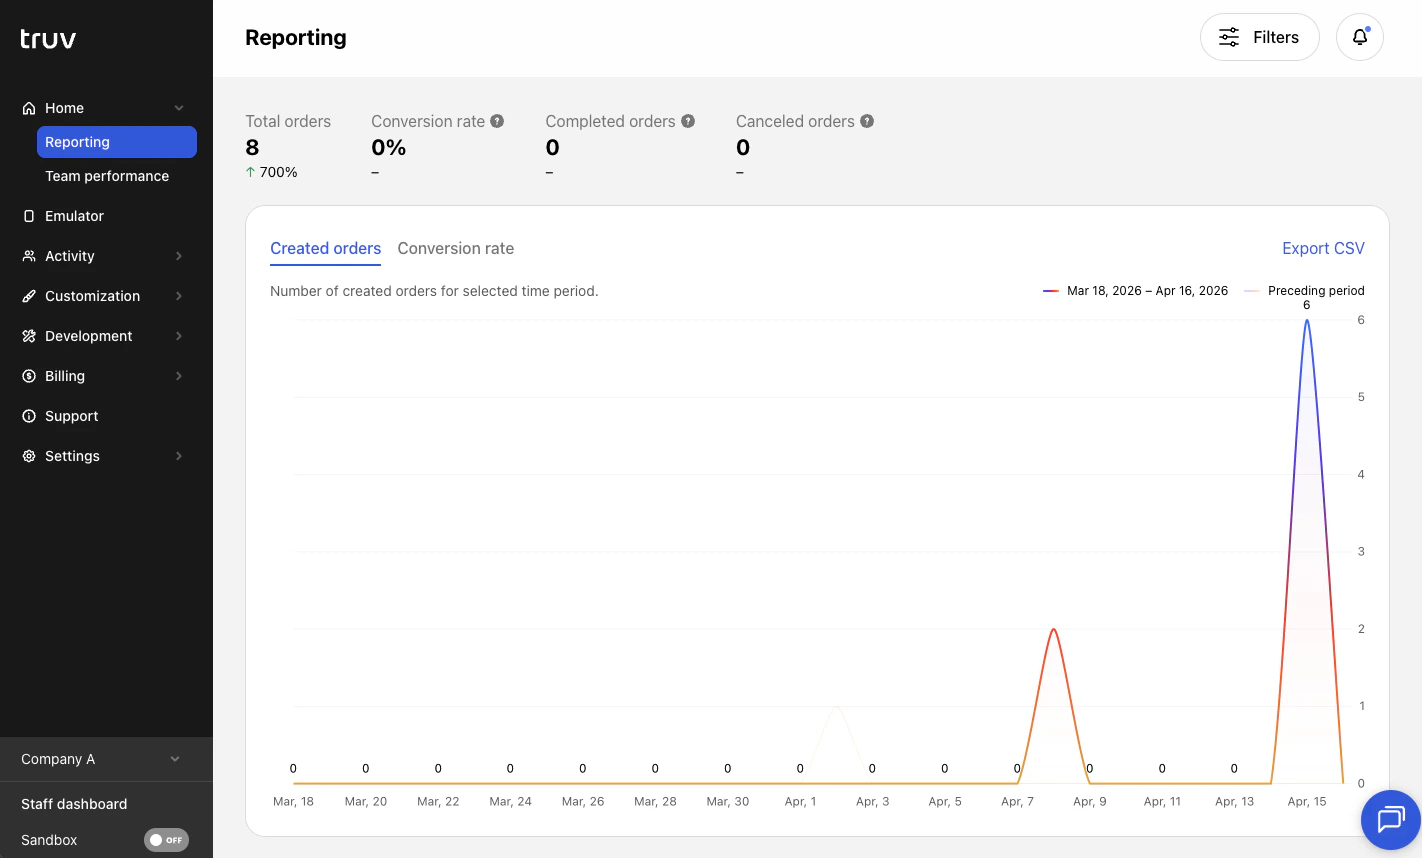Click the chart peak labeled 6
The width and height of the screenshot is (1422, 858).
1306,320
